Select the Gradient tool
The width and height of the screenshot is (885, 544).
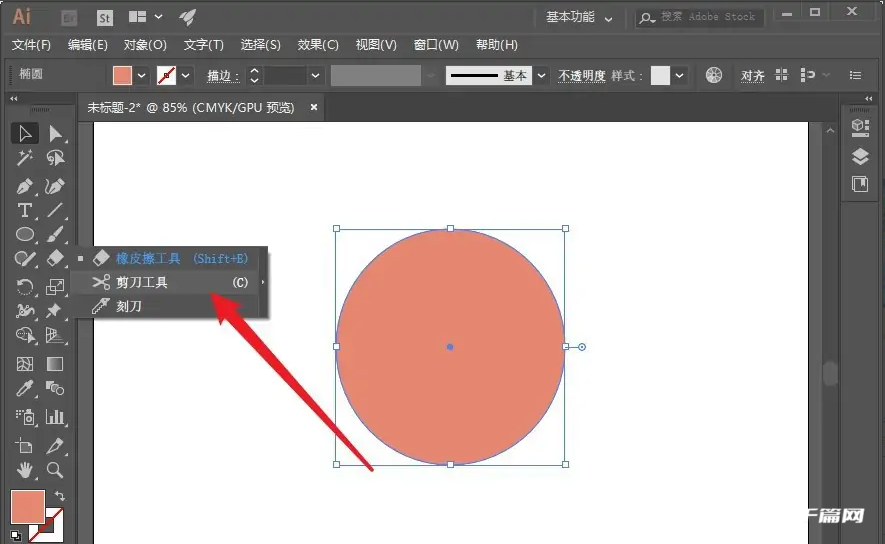(55, 364)
